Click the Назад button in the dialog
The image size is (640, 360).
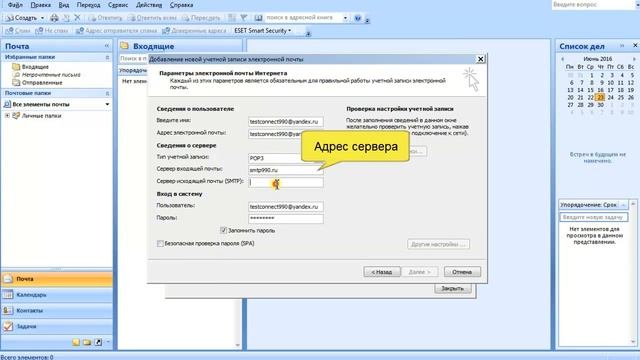pyautogui.click(x=382, y=272)
